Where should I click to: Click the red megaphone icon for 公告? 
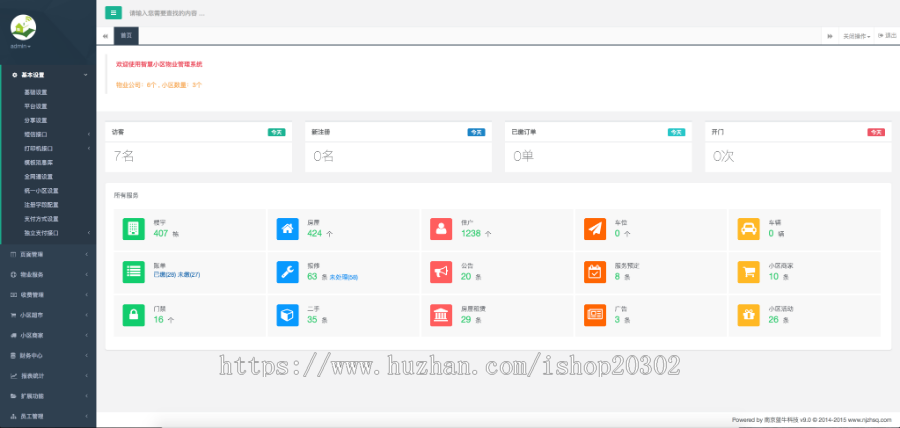(x=441, y=272)
